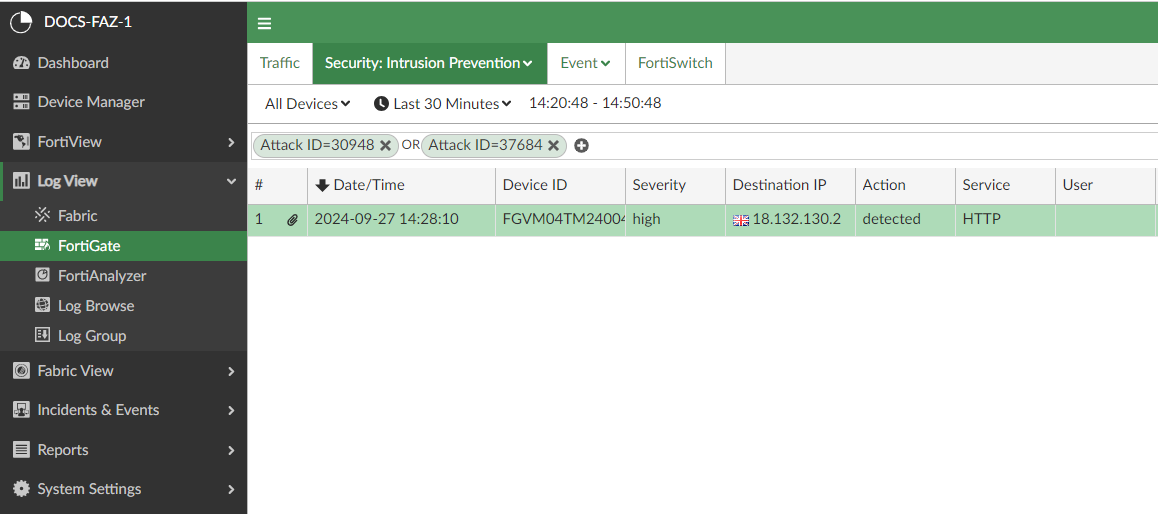Image resolution: width=1158 pixels, height=514 pixels.
Task: Remove the Attack ID=37684 filter
Action: click(553, 145)
